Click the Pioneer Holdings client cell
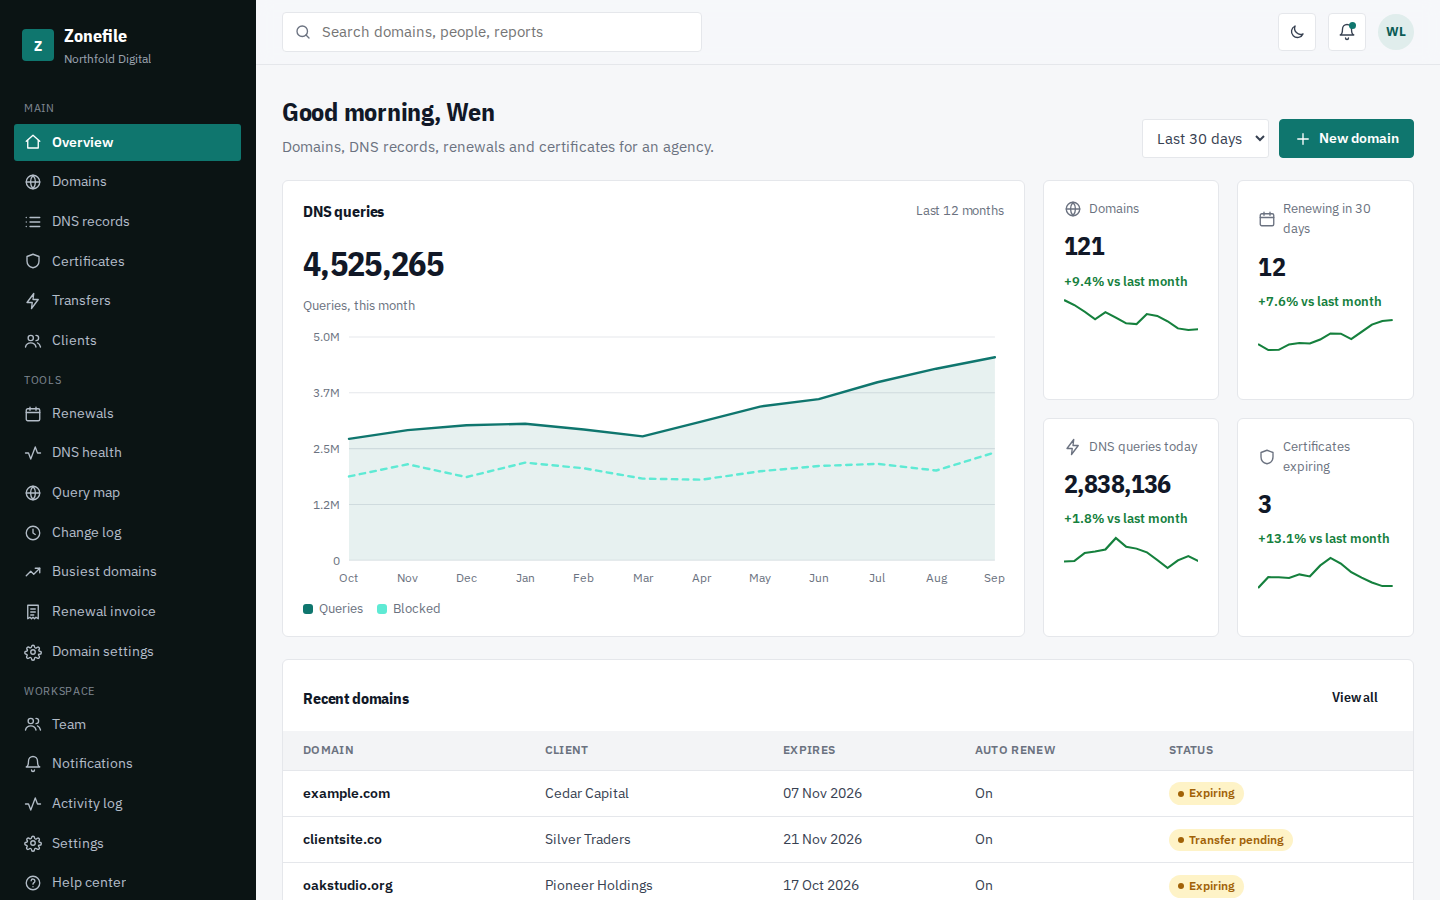 click(x=599, y=886)
